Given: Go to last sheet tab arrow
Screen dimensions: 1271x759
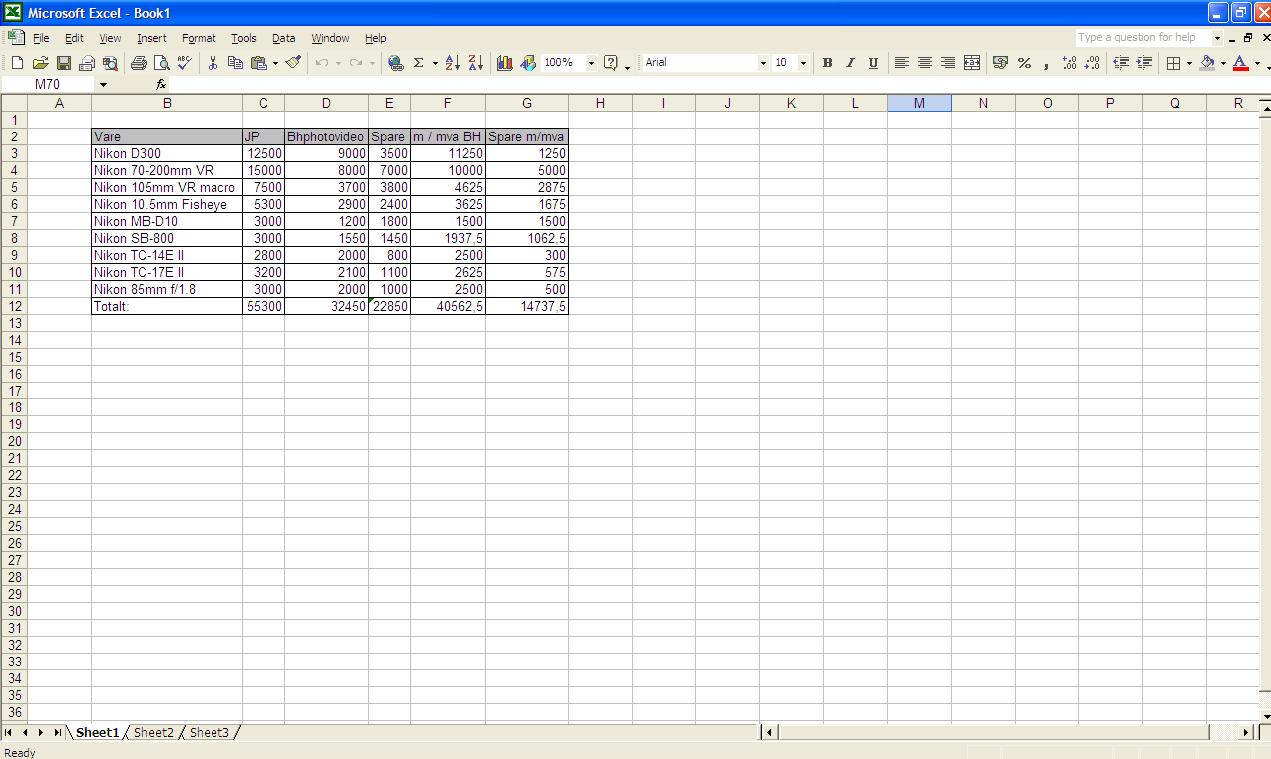Looking at the screenshot, I should (x=57, y=733).
